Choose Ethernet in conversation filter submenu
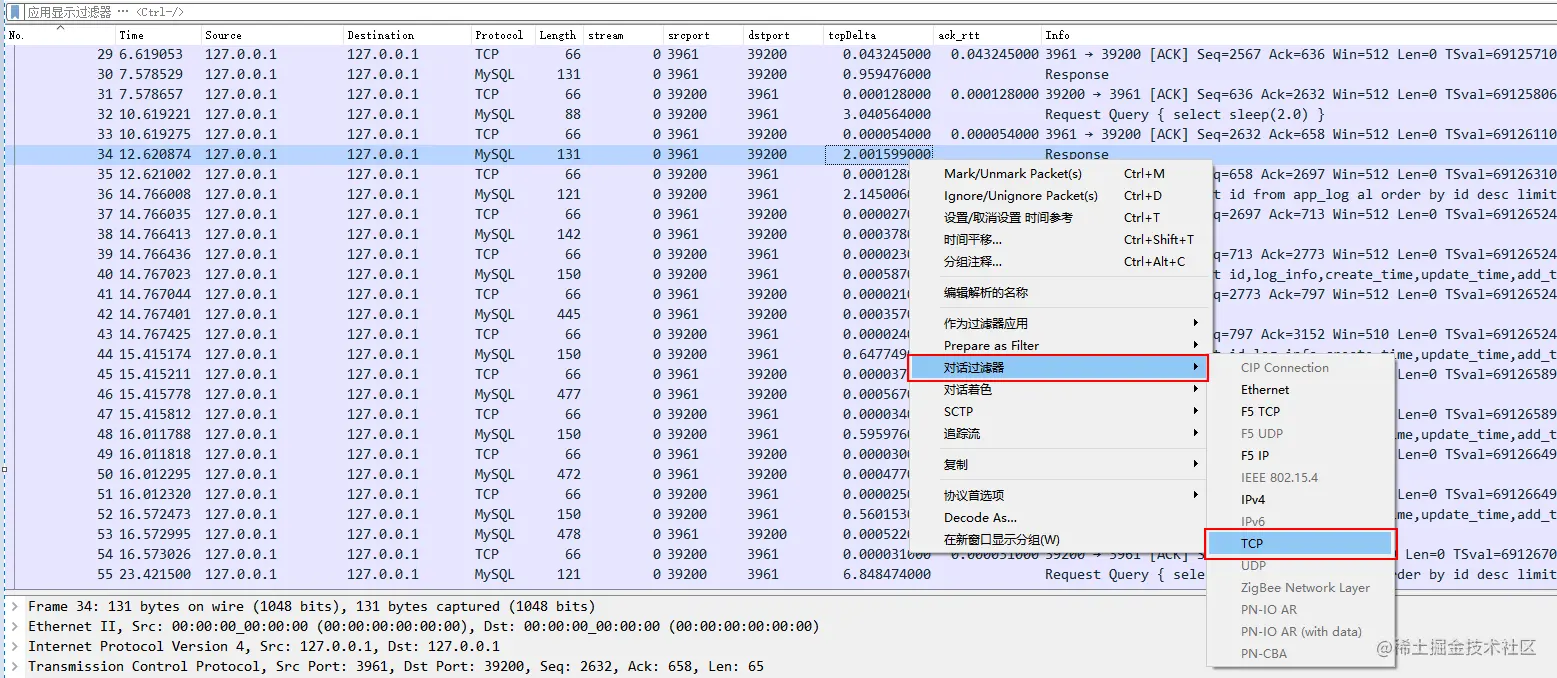The height and width of the screenshot is (678, 1557). coord(1300,390)
